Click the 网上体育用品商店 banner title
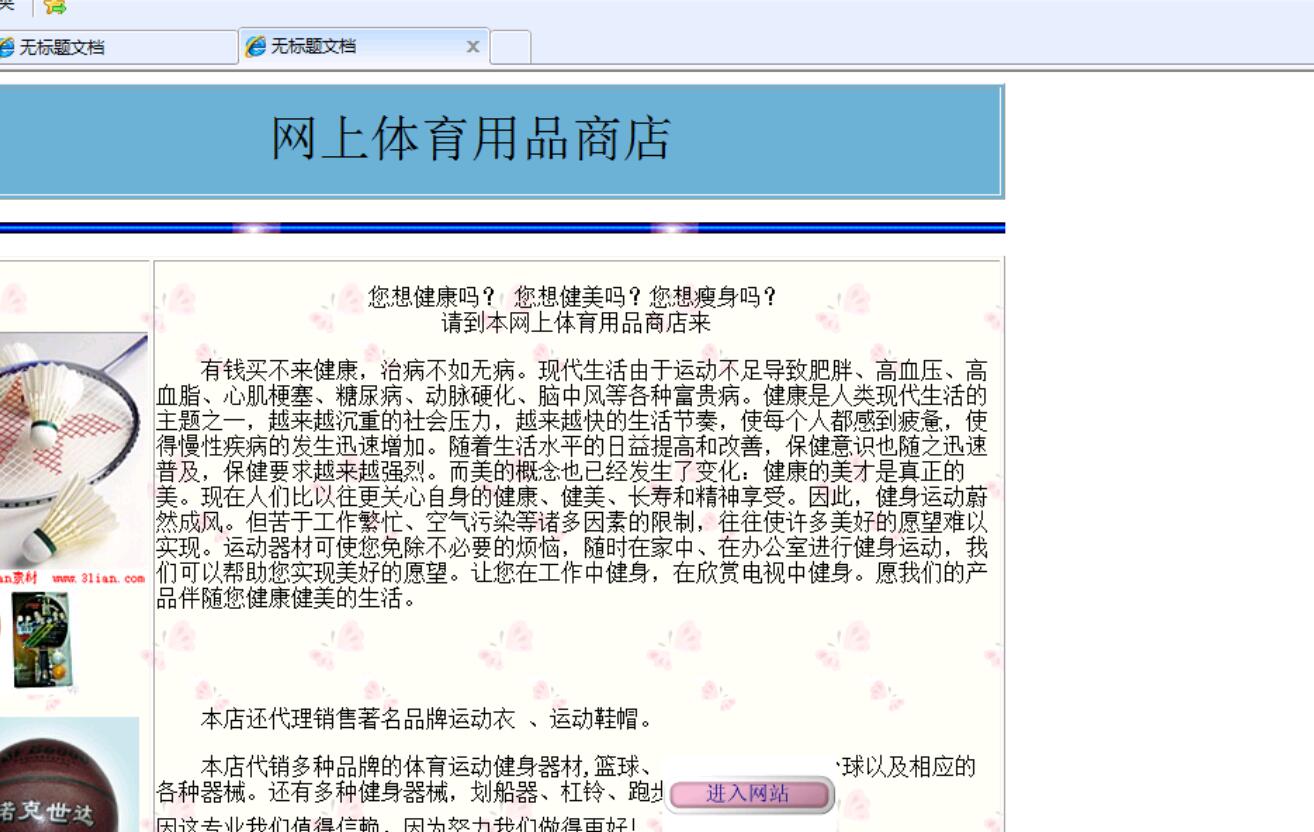 click(471, 139)
